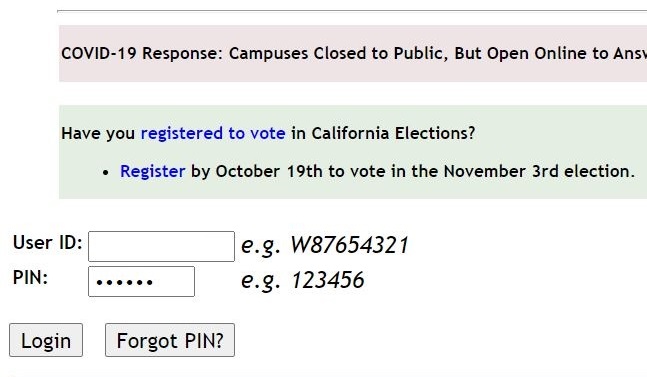Click the bullet point before Register
647x377 pixels.
106,173
